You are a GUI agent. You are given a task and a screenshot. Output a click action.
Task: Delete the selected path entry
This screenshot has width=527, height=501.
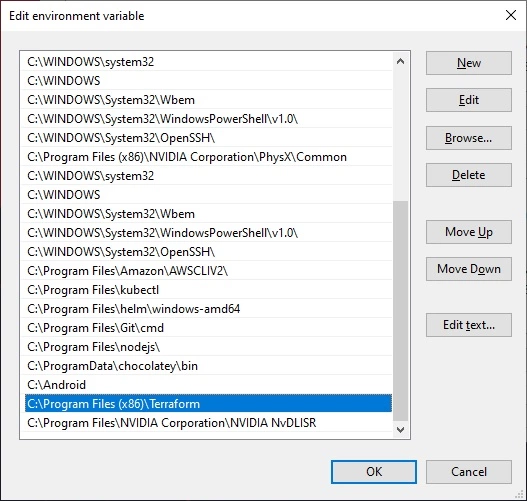point(469,175)
